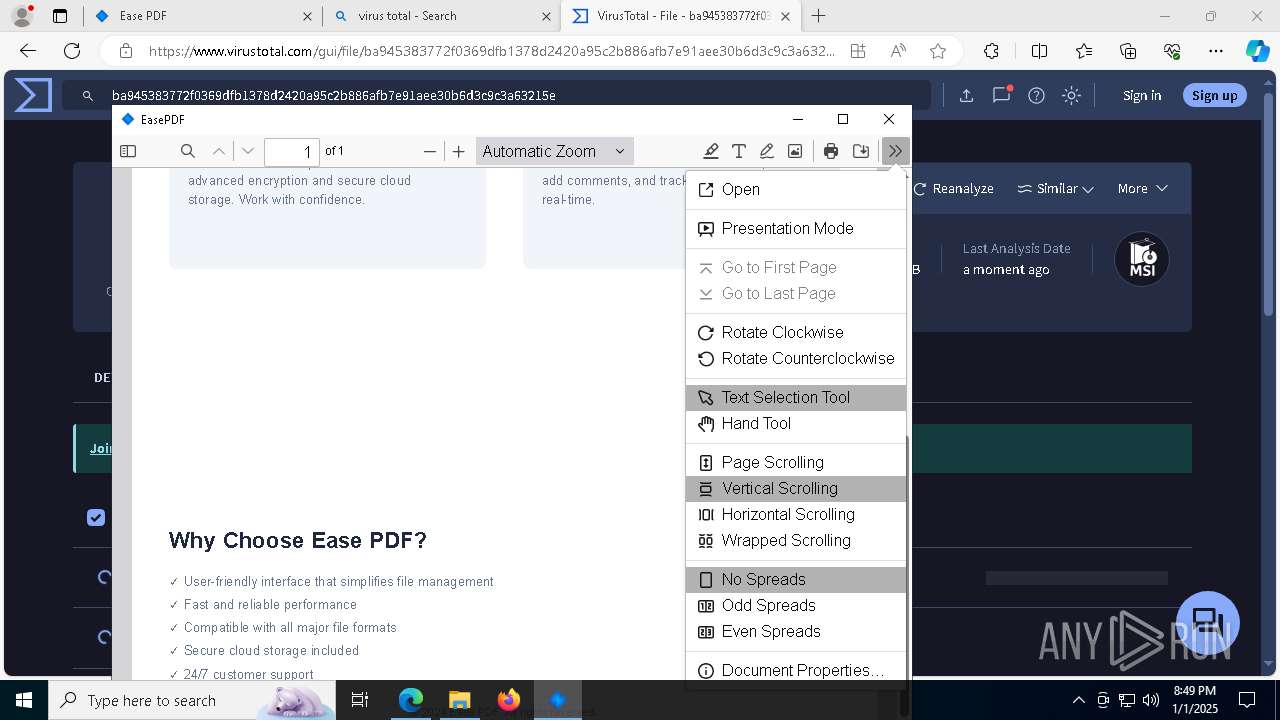The image size is (1280, 720).
Task: Rotate the page Counterclockwise
Action: tap(796, 358)
